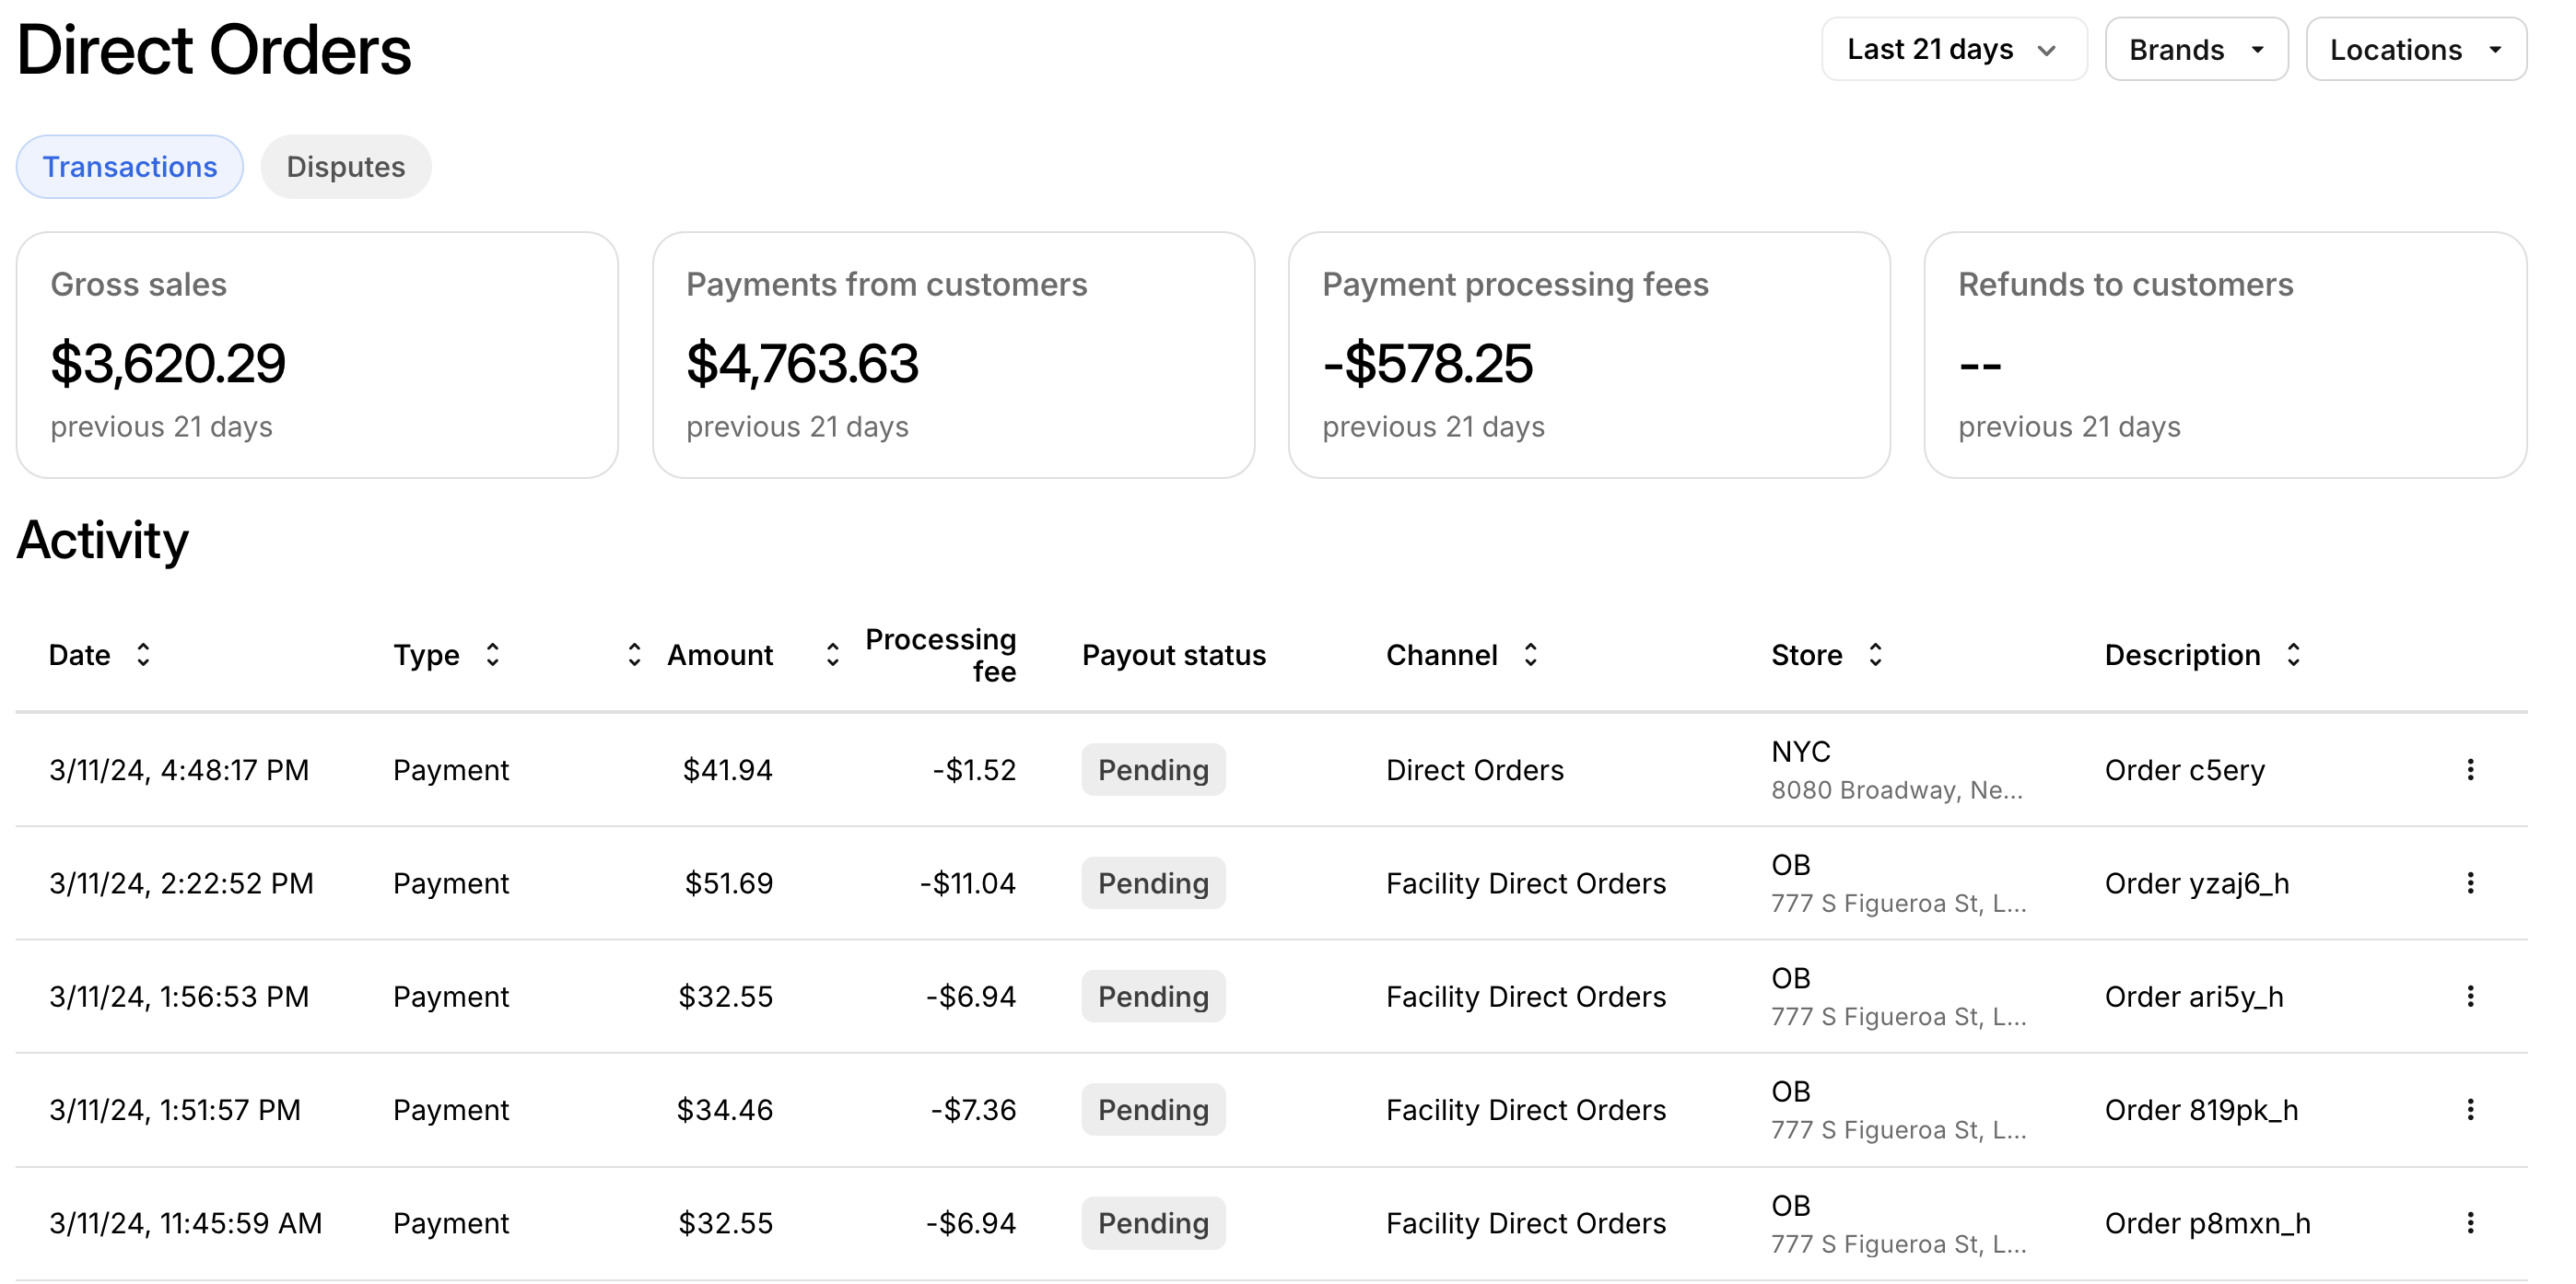The width and height of the screenshot is (2576, 1284).
Task: Open actions menu for Order p8mxn_h
Action: pos(2471,1222)
